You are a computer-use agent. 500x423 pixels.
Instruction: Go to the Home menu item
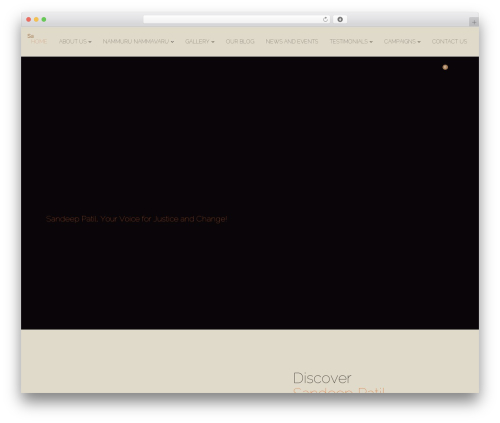(x=39, y=42)
